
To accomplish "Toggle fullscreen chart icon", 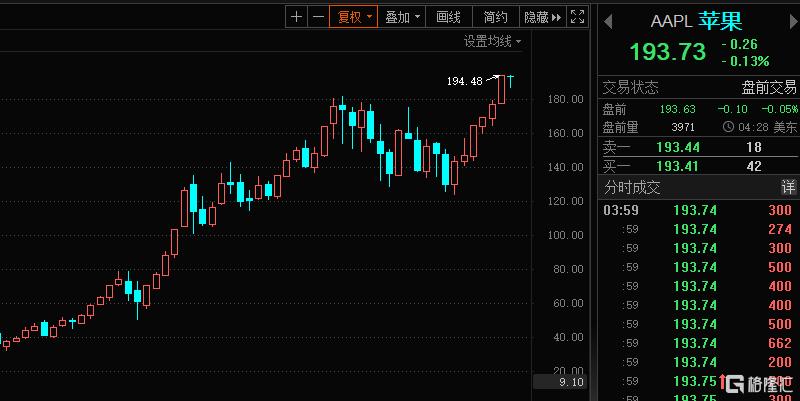I will (x=577, y=17).
